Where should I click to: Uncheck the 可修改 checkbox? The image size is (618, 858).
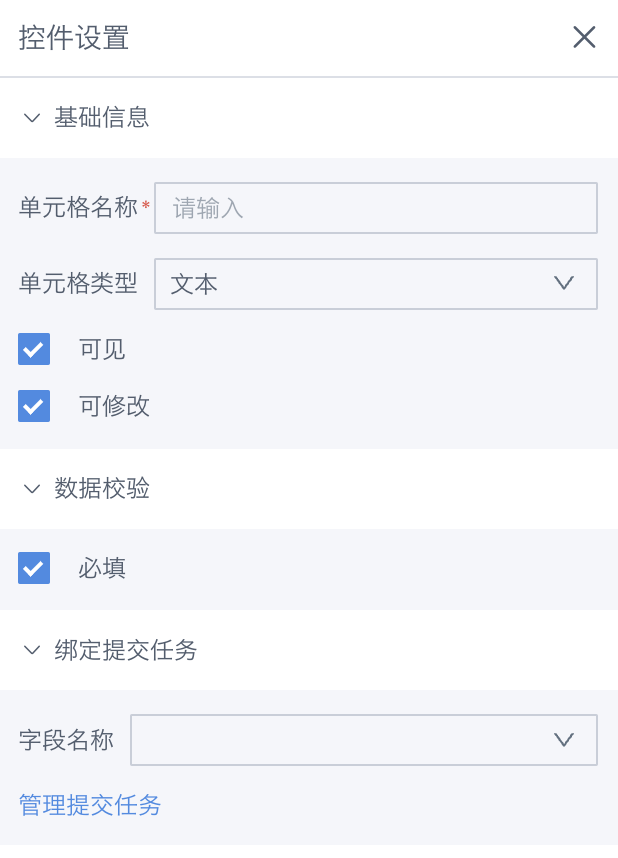click(34, 406)
